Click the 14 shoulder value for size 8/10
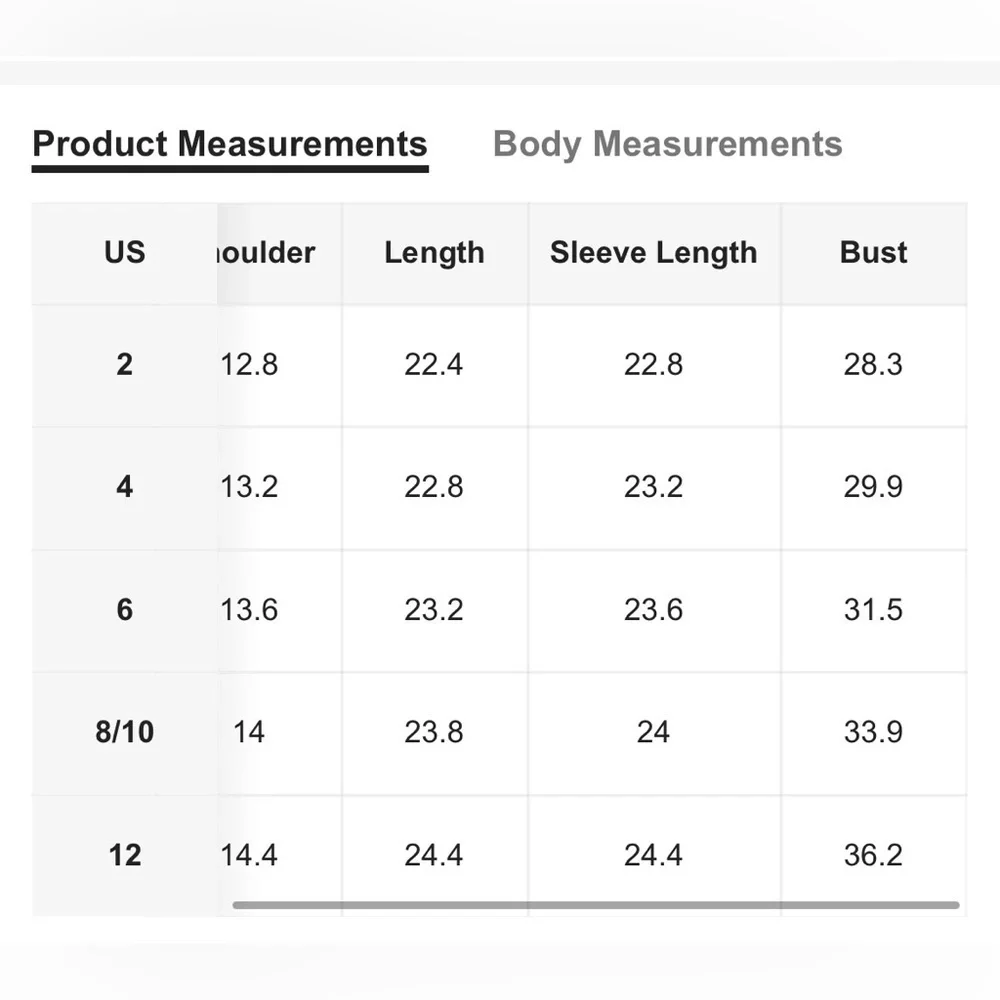Screen dimensions: 1000x1000 point(249,732)
